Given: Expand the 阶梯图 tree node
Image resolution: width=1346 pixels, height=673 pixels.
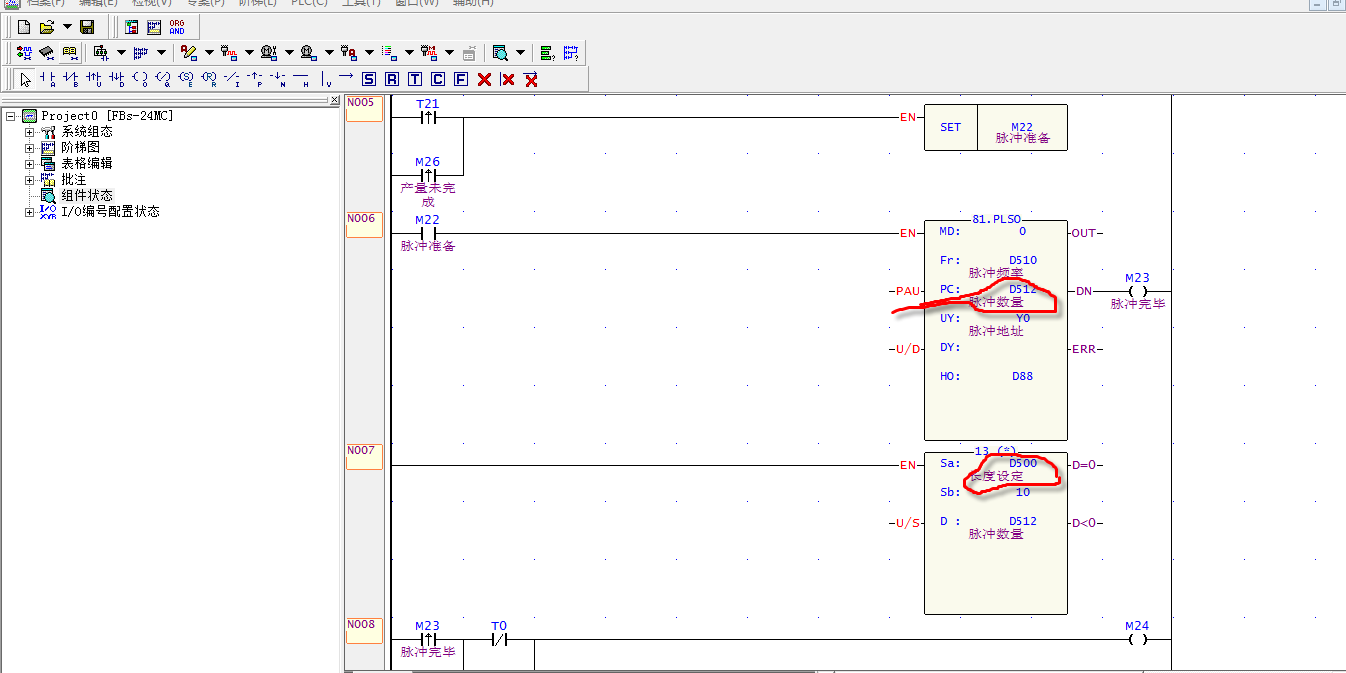Looking at the screenshot, I should [29, 148].
